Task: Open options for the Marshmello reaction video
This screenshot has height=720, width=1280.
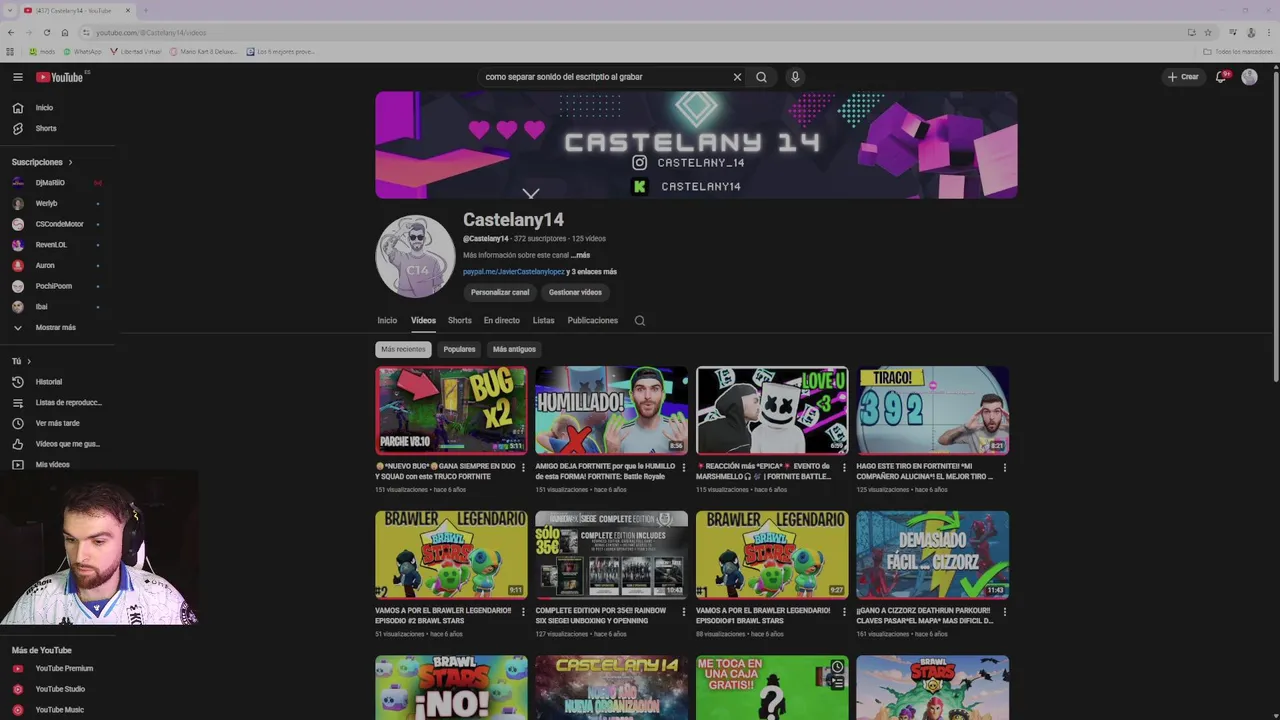Action: [x=844, y=467]
